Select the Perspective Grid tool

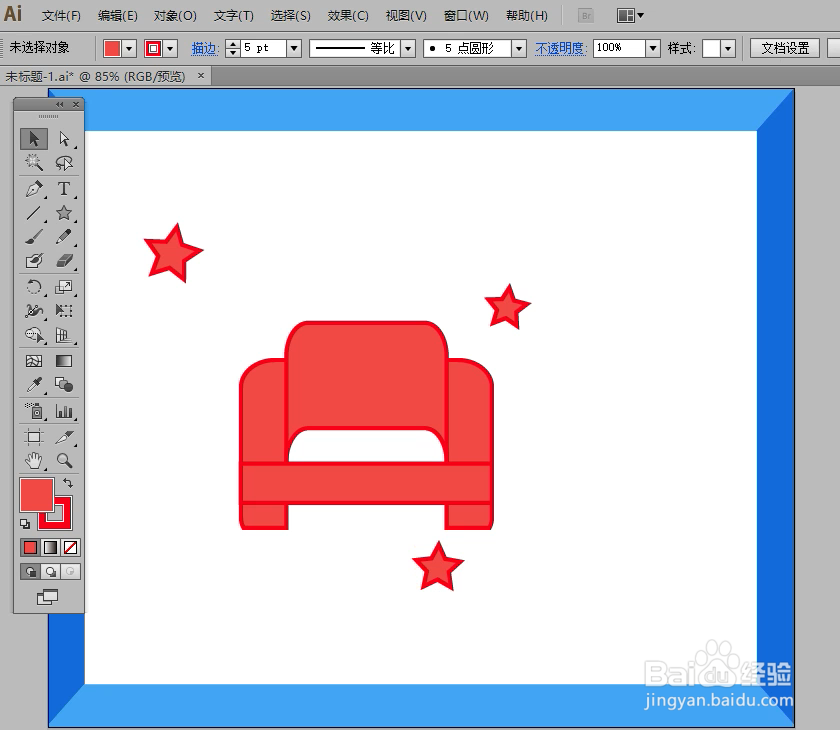pyautogui.click(x=64, y=335)
